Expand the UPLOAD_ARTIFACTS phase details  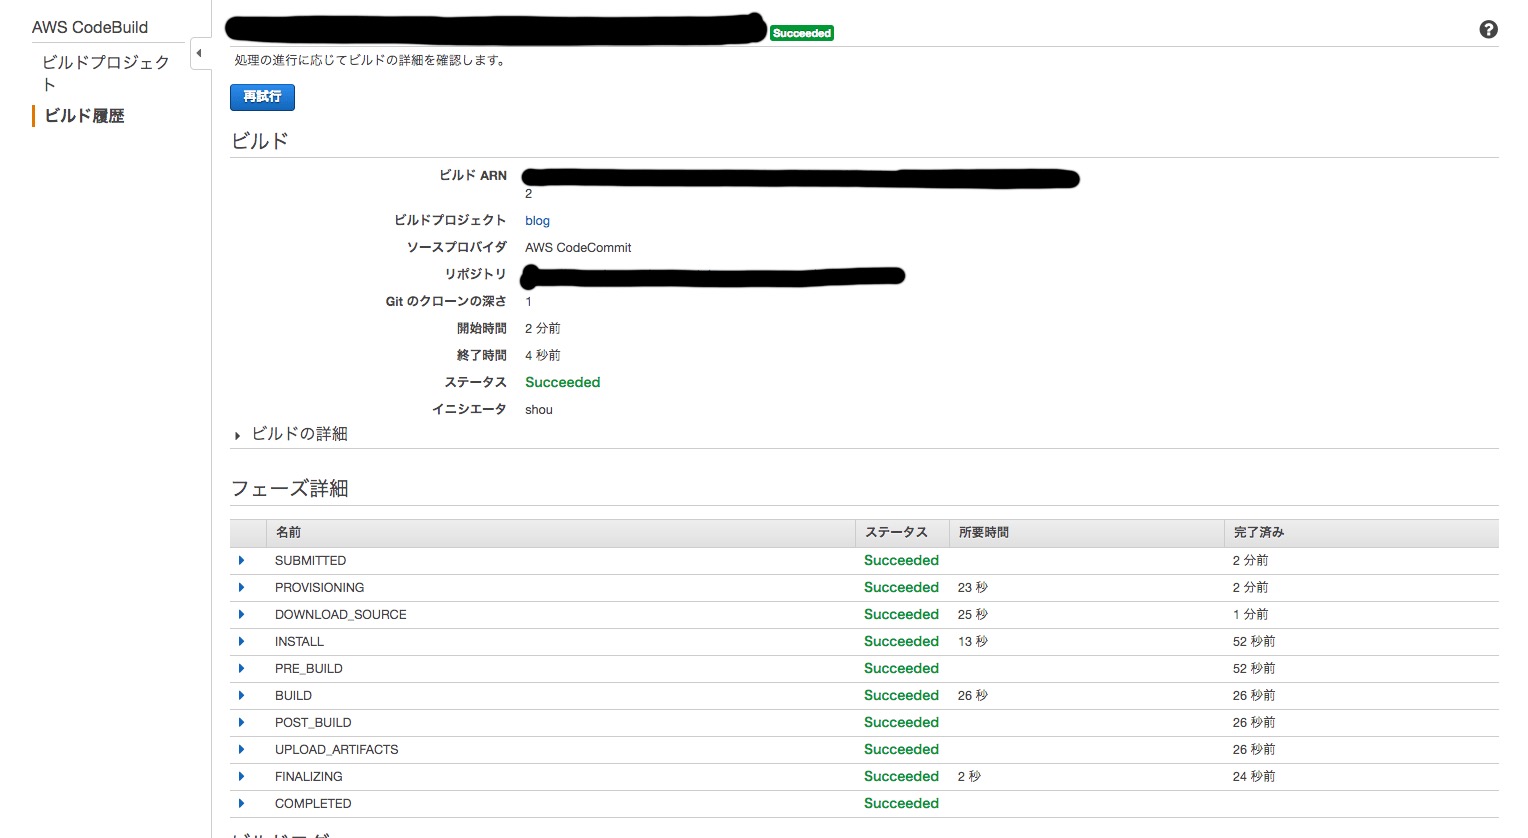(241, 749)
